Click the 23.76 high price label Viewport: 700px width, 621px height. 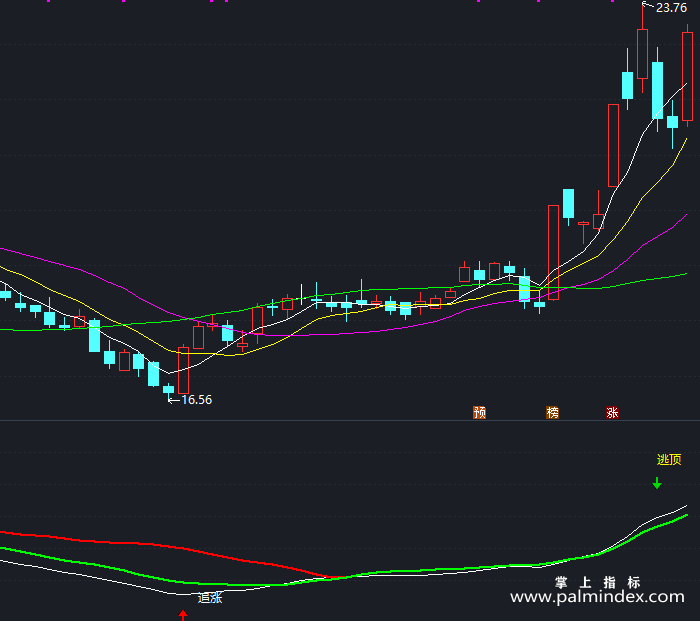671,8
